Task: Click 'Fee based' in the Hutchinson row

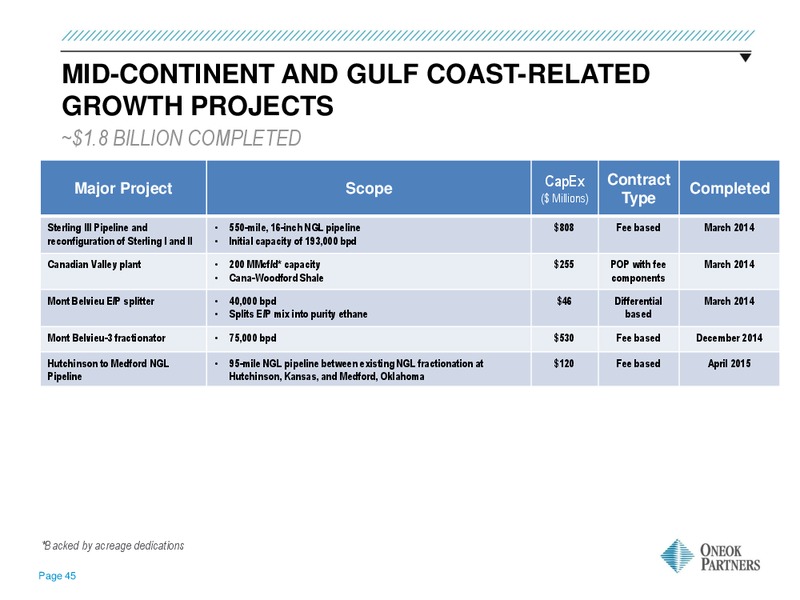Action: click(638, 363)
